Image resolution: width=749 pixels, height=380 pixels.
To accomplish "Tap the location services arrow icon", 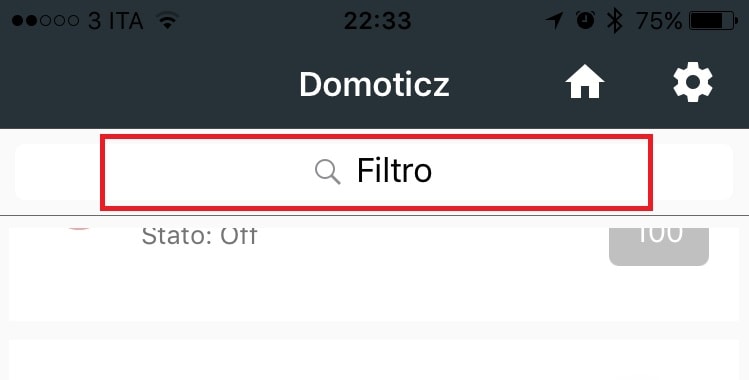I will pyautogui.click(x=554, y=21).
